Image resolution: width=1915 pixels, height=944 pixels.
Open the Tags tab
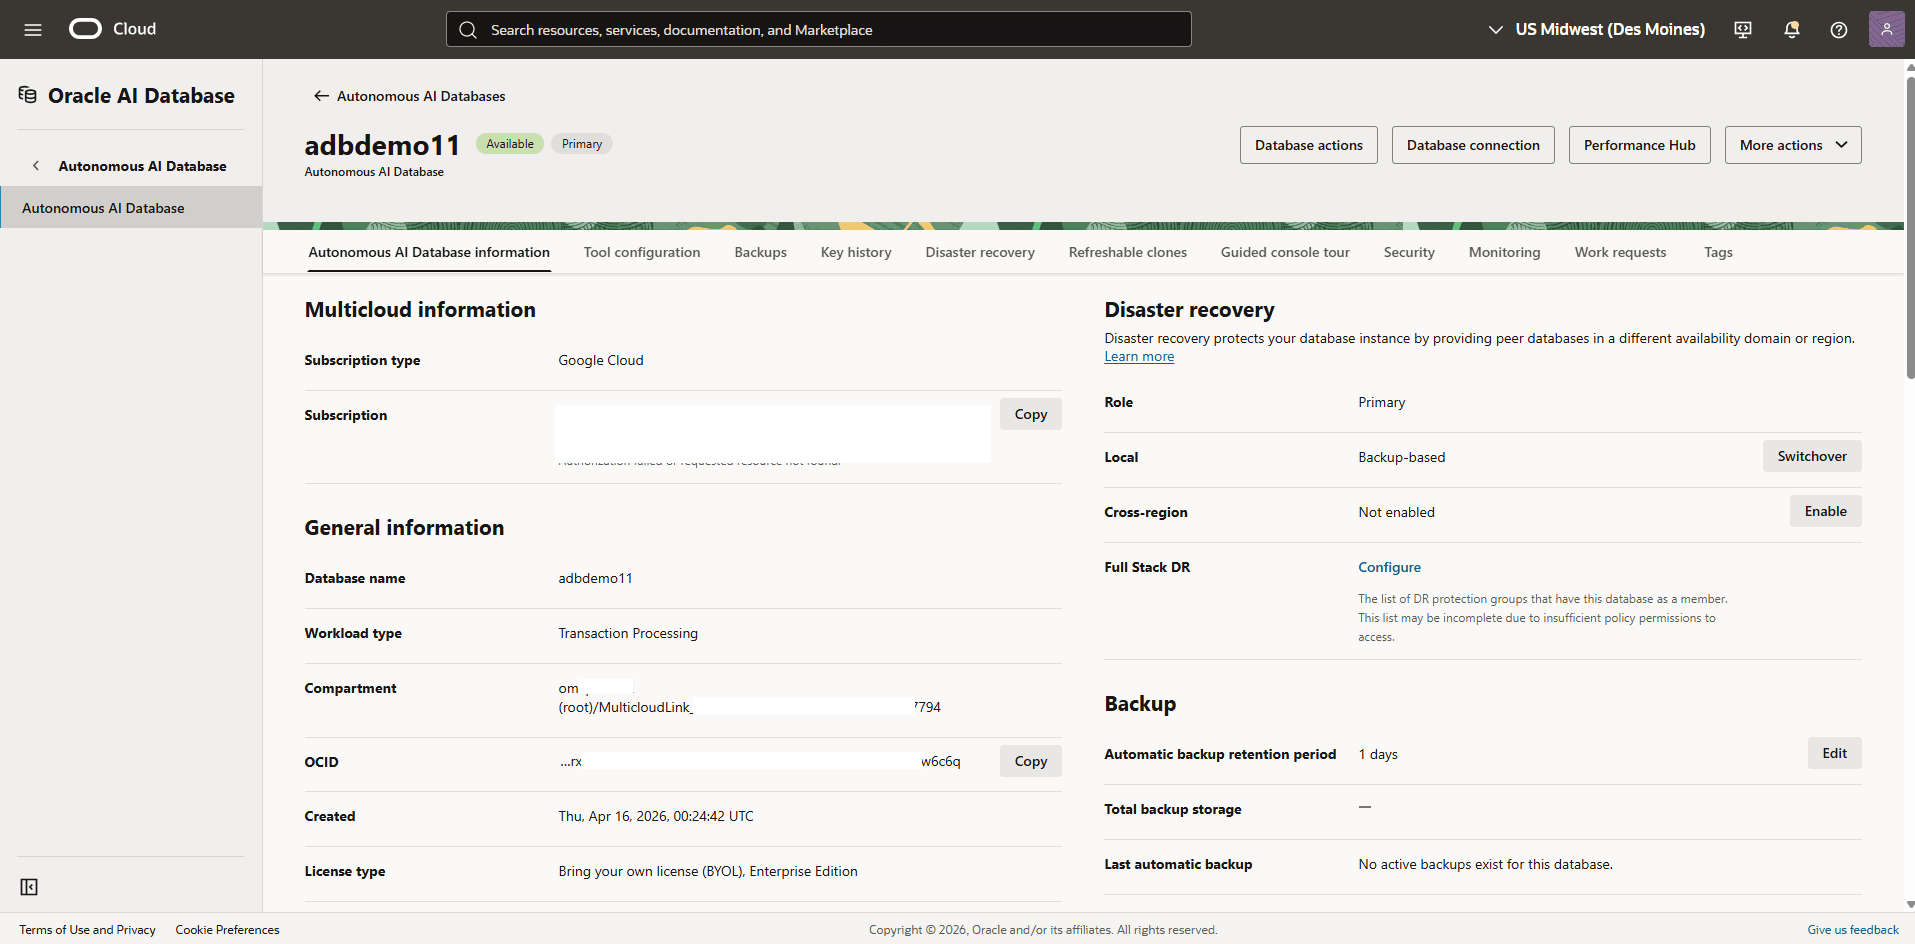coord(1718,252)
